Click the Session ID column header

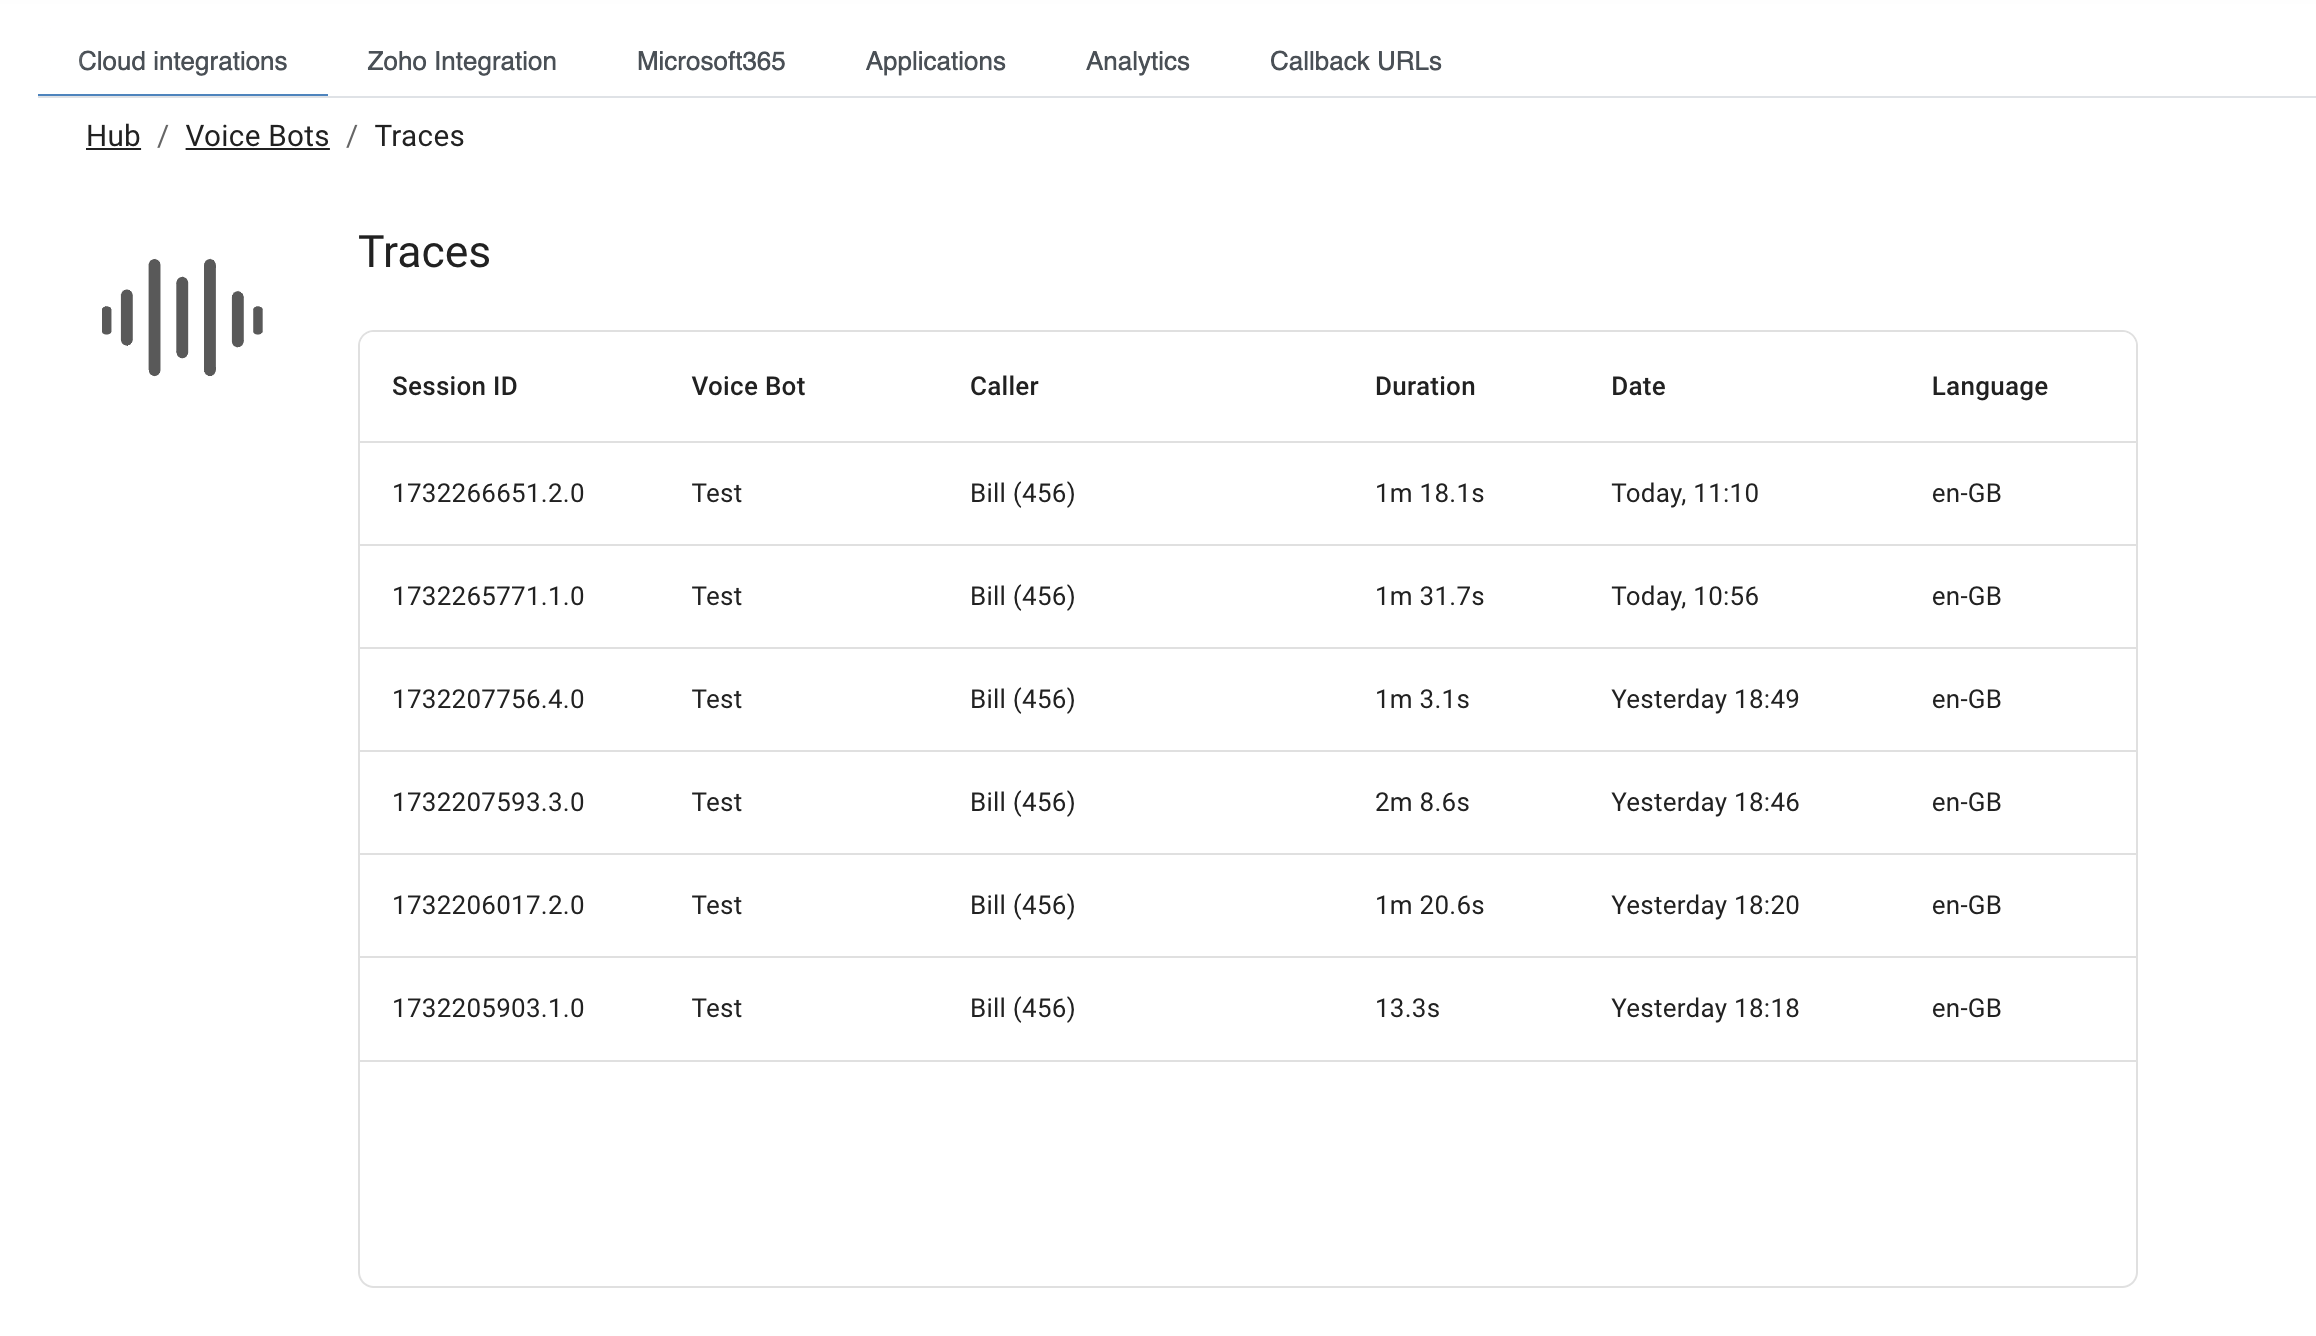tap(454, 386)
